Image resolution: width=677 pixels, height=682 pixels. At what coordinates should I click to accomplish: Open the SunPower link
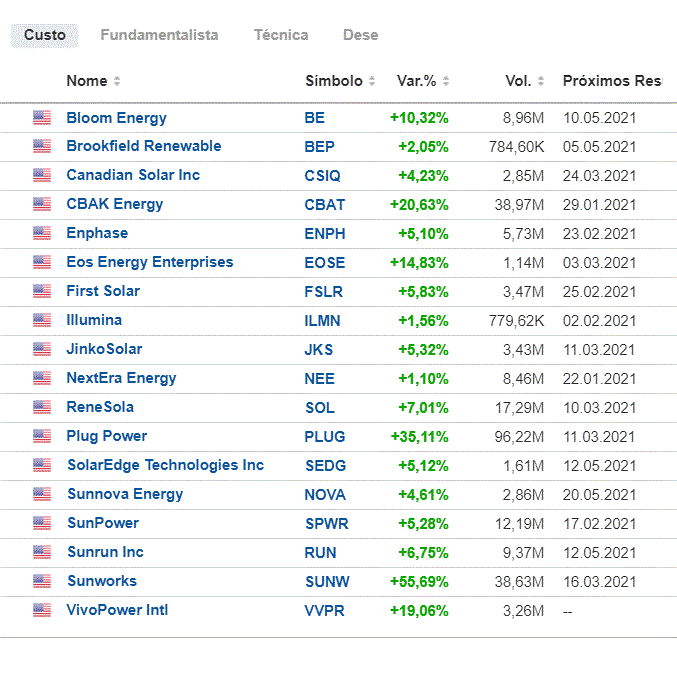tap(103, 523)
